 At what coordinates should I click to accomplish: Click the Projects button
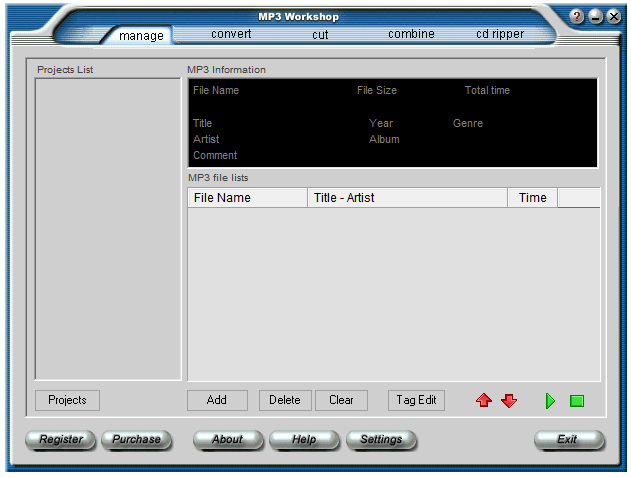pyautogui.click(x=67, y=400)
